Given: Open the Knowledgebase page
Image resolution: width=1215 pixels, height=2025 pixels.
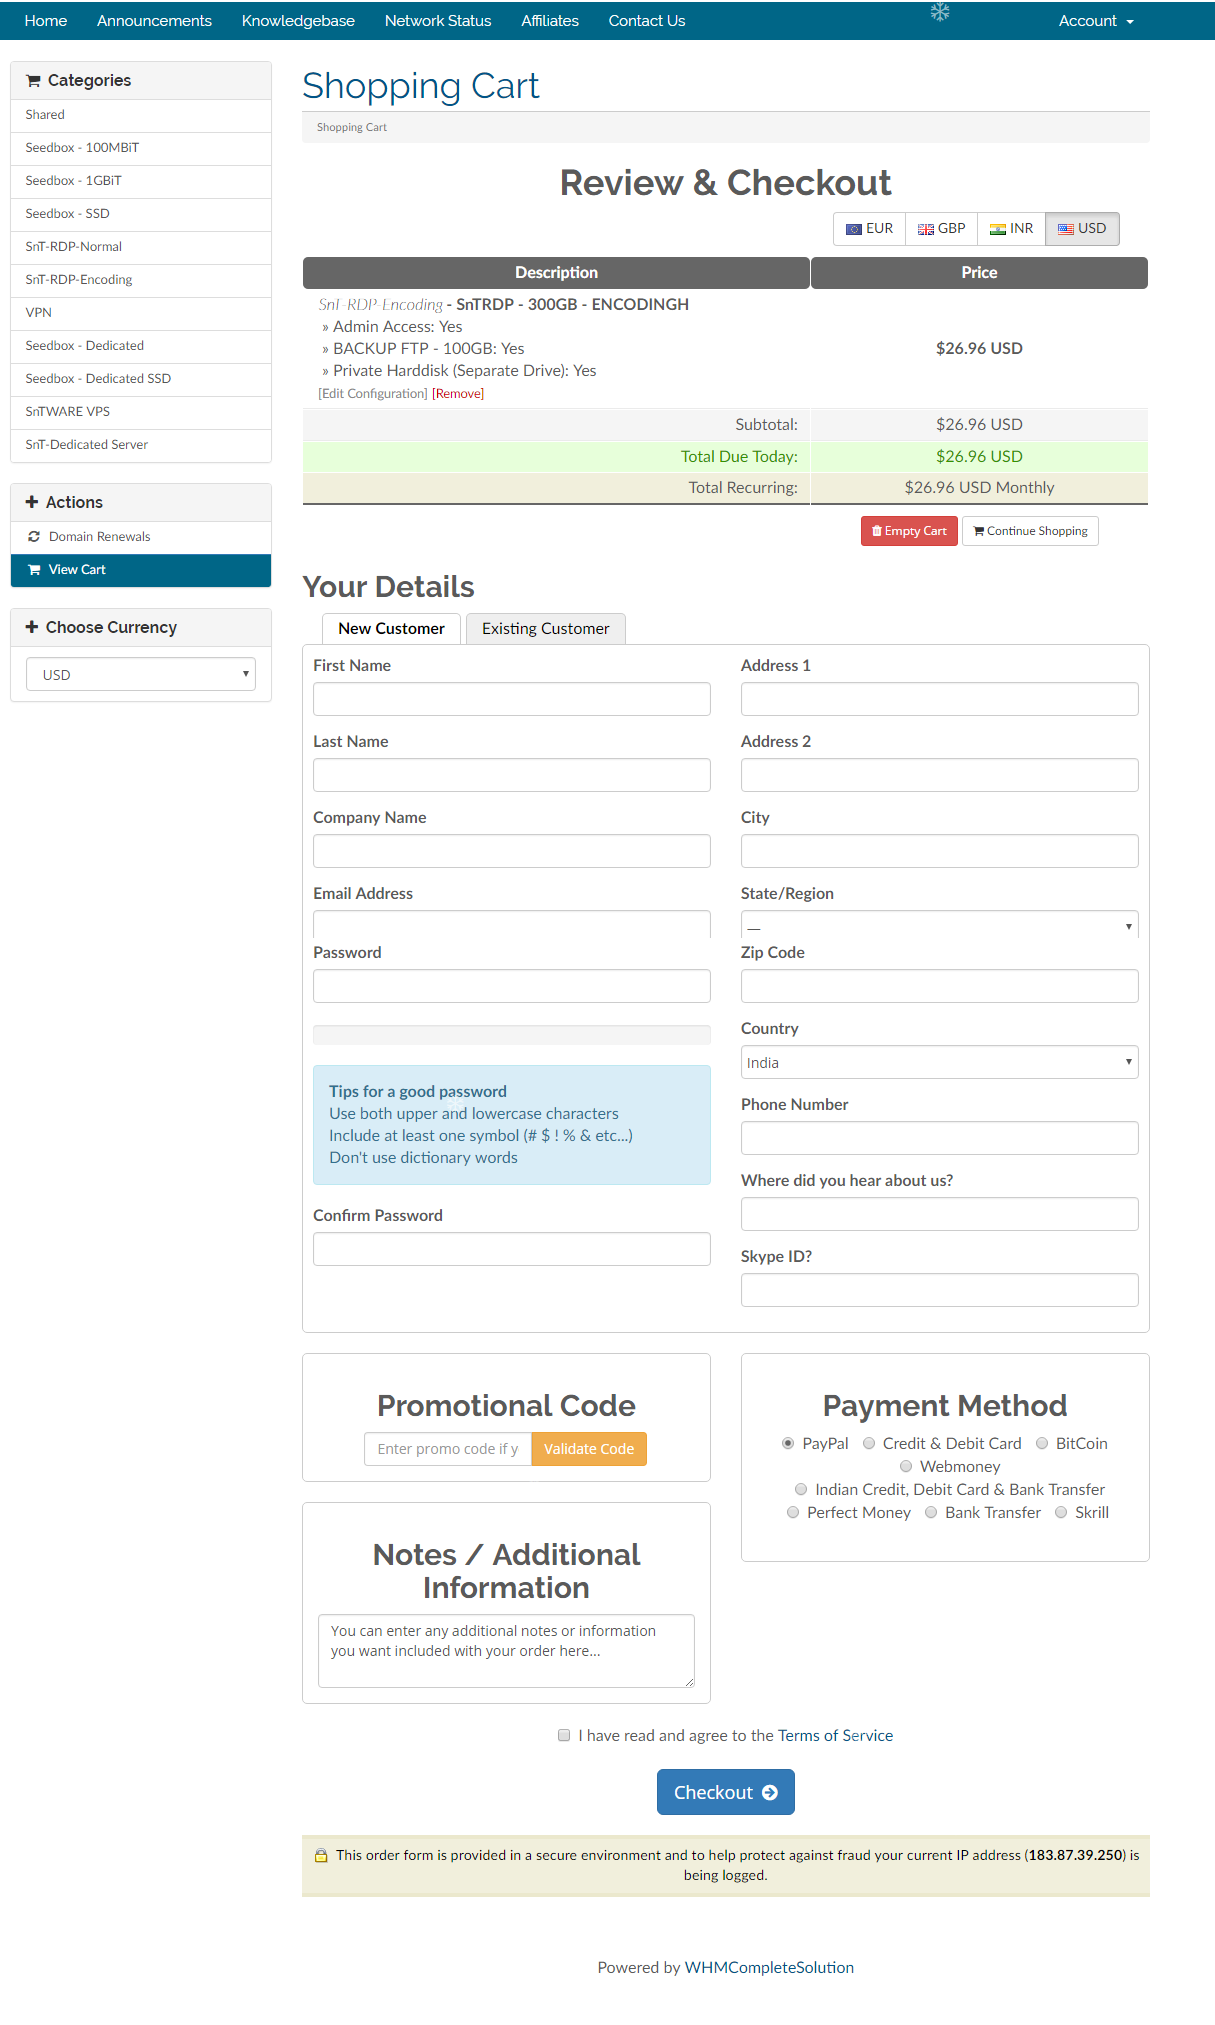Looking at the screenshot, I should 298,21.
